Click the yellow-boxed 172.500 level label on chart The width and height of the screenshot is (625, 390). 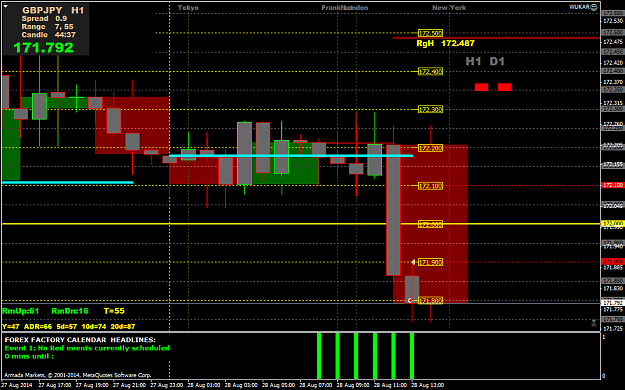[430, 33]
